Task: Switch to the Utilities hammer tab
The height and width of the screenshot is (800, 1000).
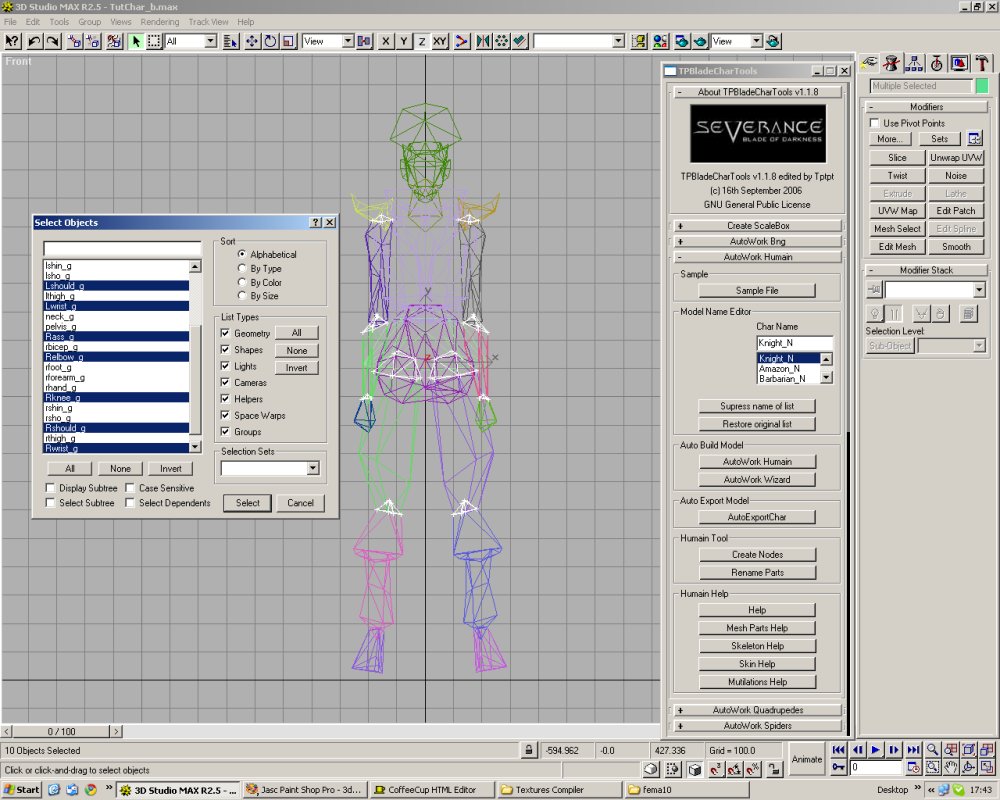Action: [x=982, y=63]
